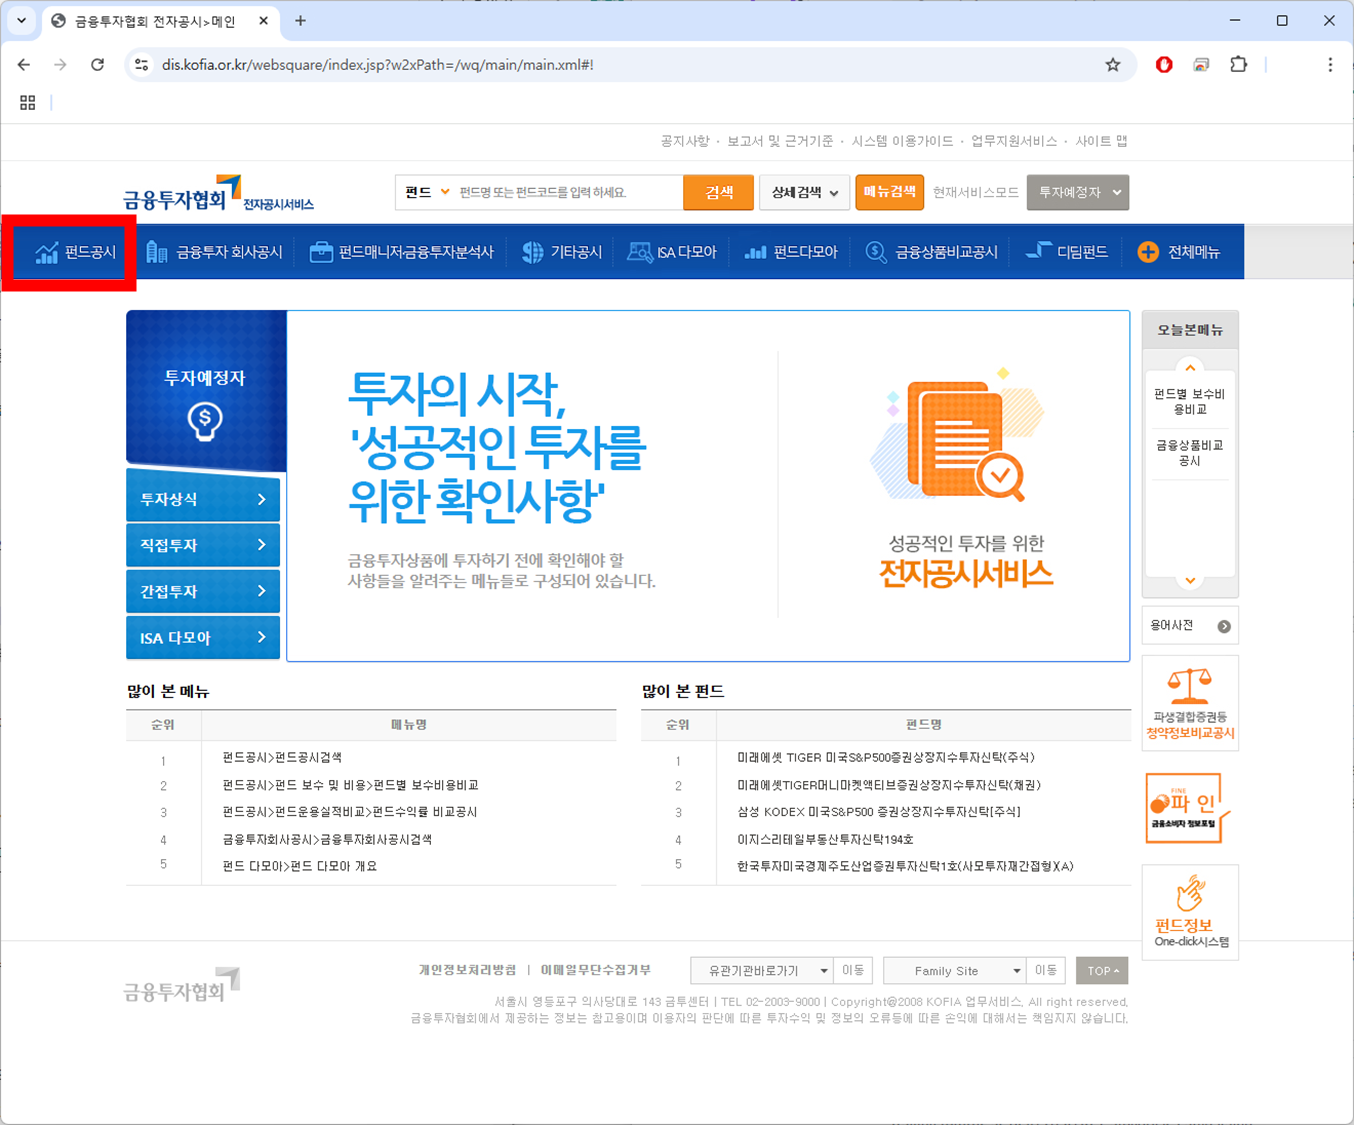Open 파생결합증권등 청약정보비교공시 banner

[x=1190, y=702]
